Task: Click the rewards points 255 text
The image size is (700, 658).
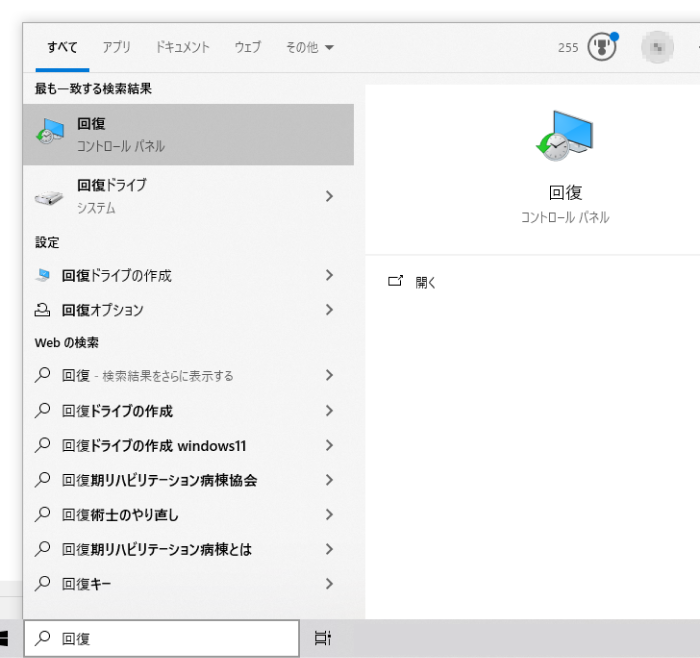Action: 568,47
